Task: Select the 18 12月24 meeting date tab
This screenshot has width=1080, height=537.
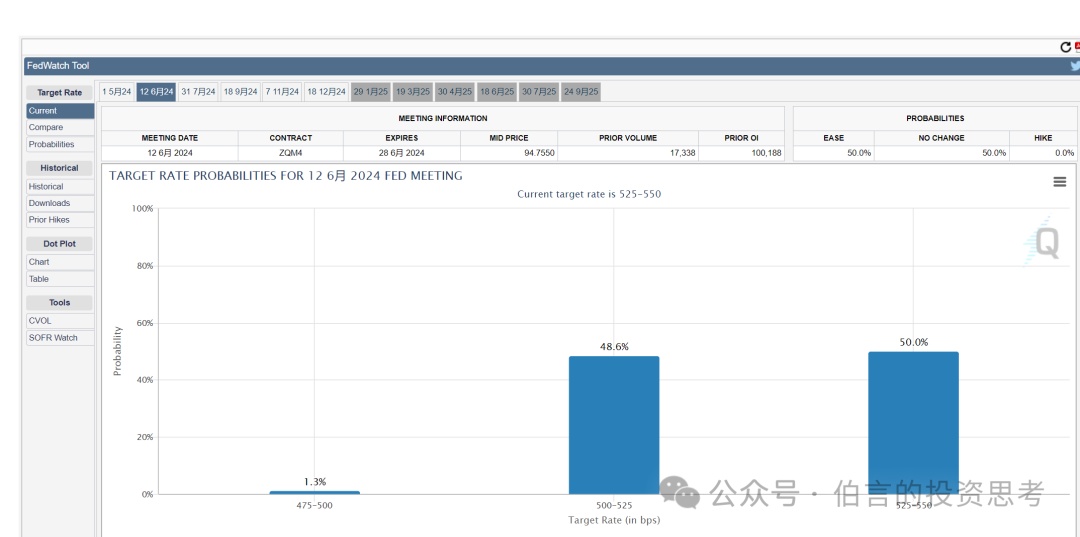Action: (x=326, y=92)
